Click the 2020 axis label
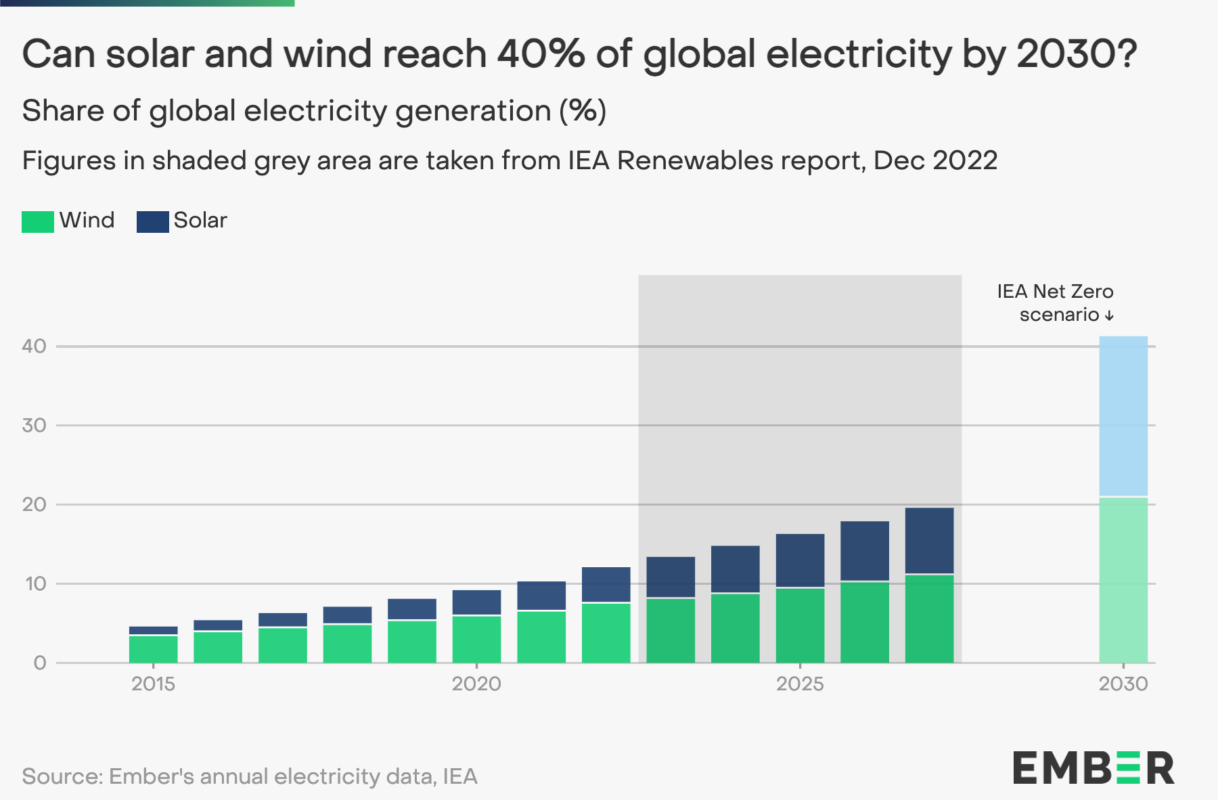 pyautogui.click(x=477, y=684)
